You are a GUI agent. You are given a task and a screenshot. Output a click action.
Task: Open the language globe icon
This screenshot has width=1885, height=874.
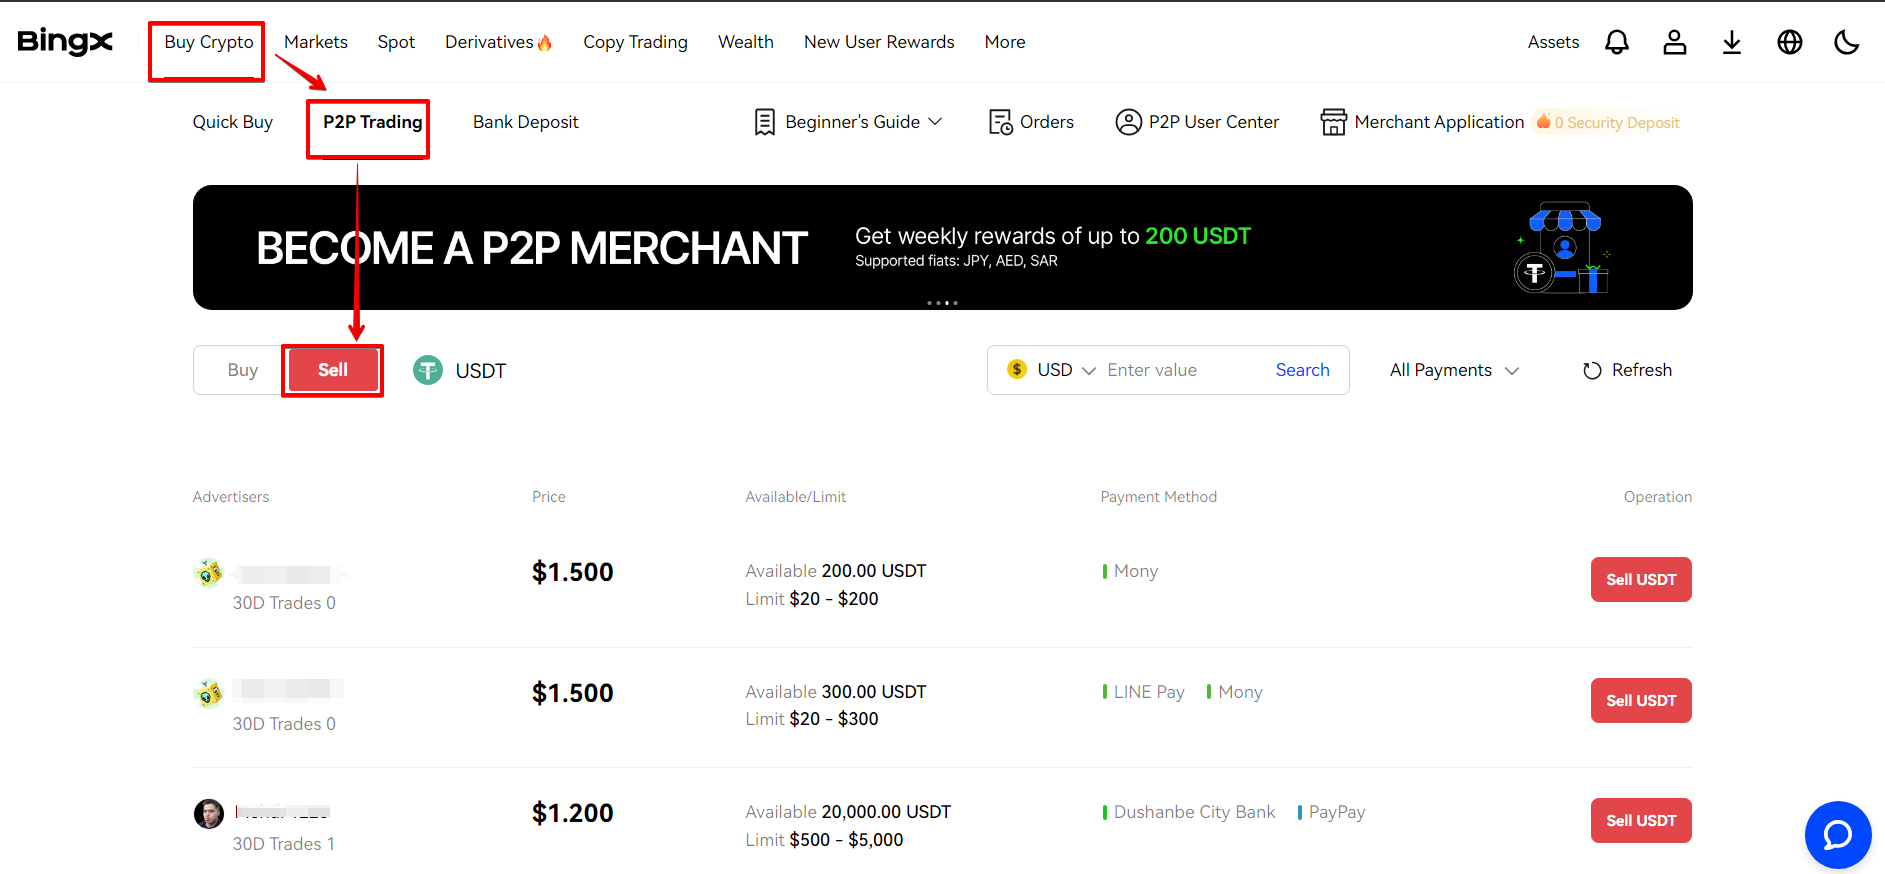1790,42
